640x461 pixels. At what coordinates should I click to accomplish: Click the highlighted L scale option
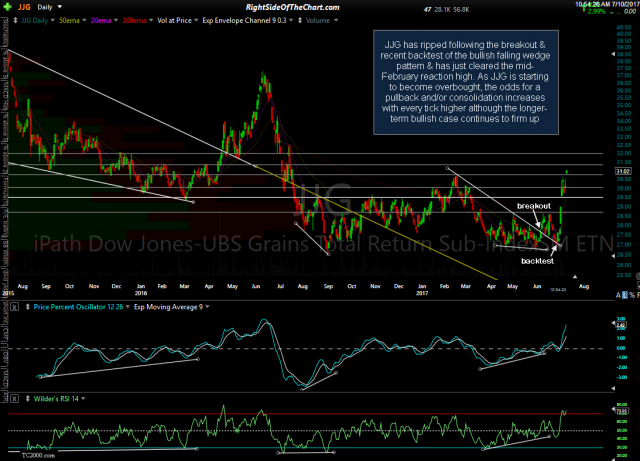coord(624,295)
